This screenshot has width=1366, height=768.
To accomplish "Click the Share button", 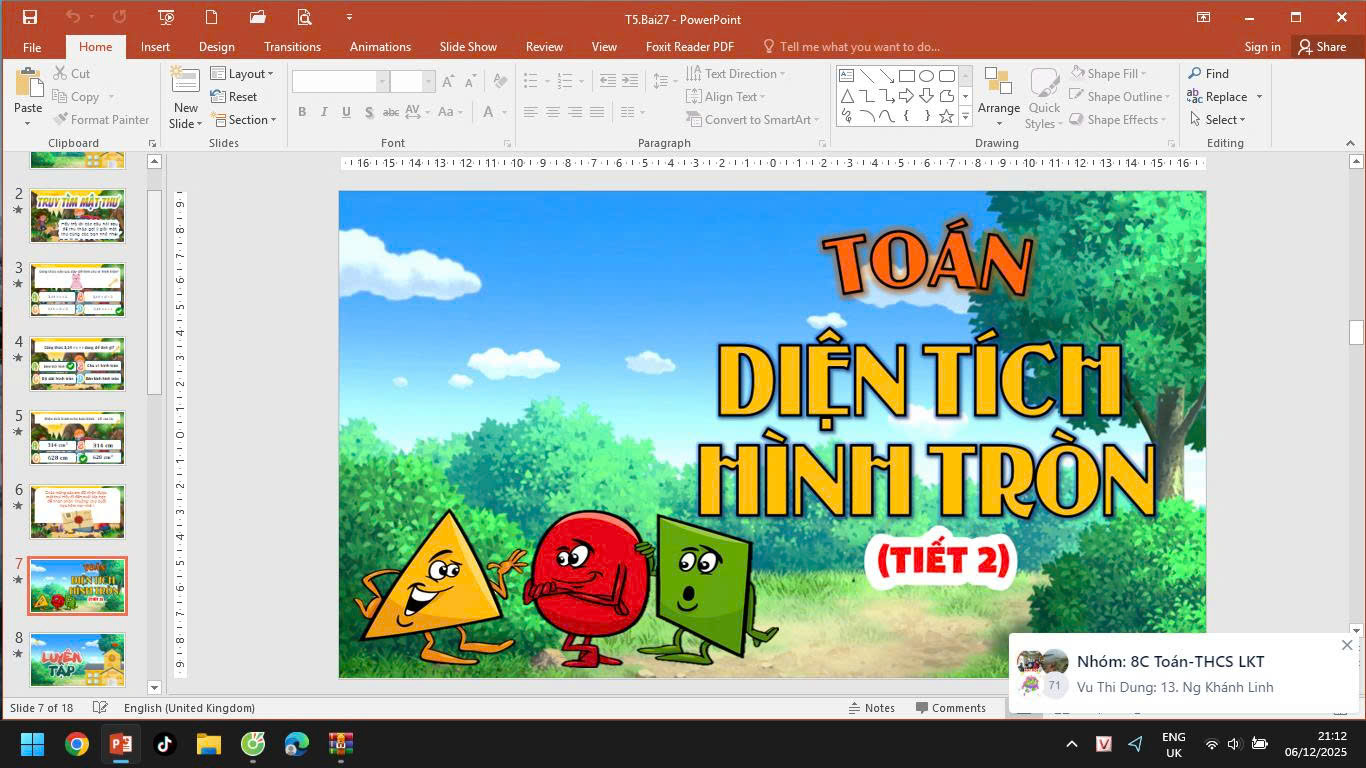I will point(1322,47).
